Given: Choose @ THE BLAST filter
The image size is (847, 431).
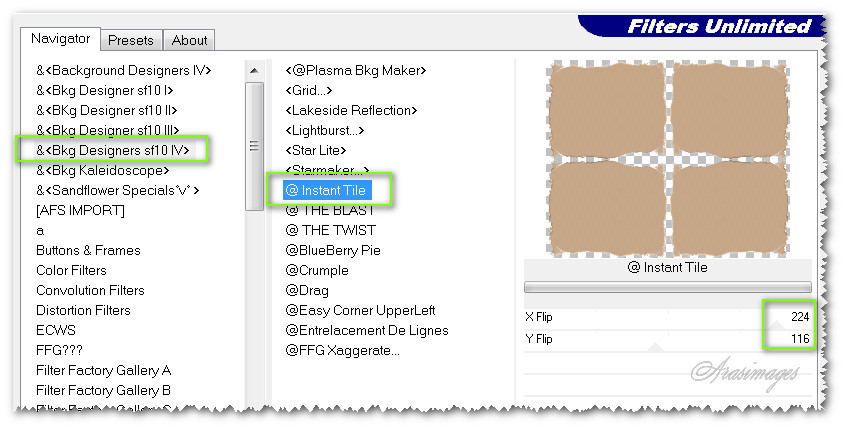Looking at the screenshot, I should 330,211.
